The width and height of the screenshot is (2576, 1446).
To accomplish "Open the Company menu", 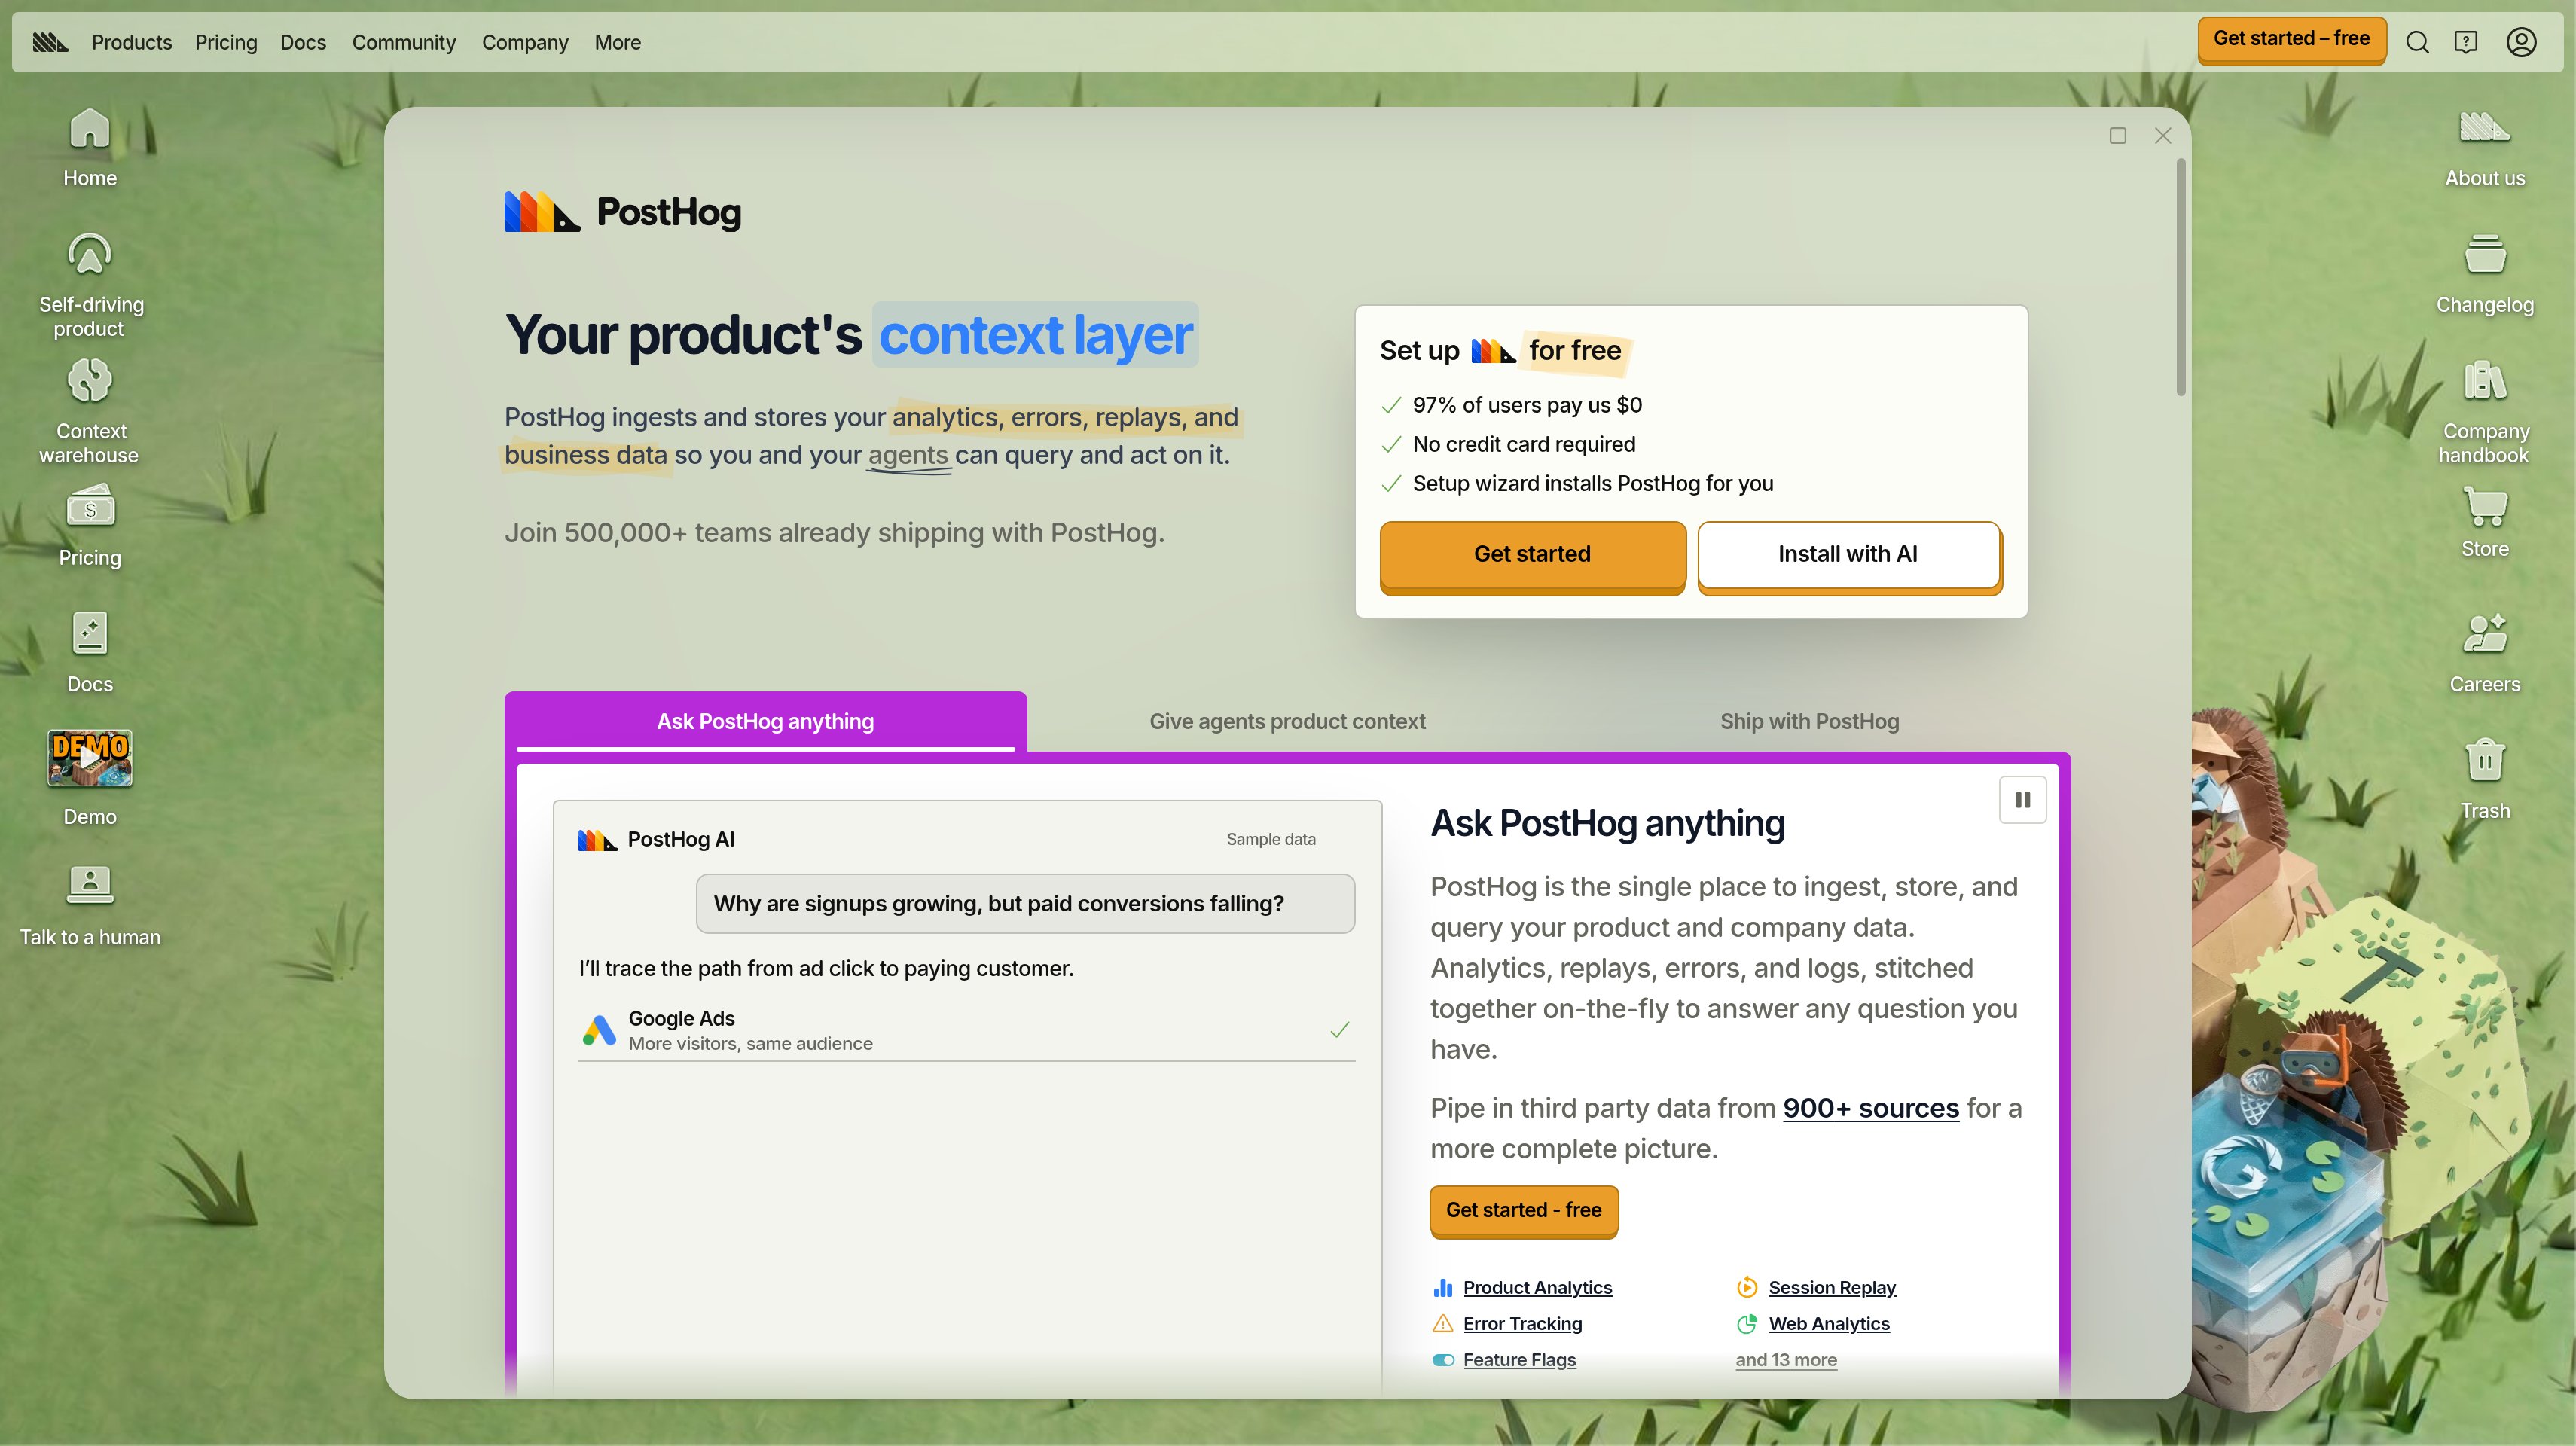I will (x=525, y=42).
